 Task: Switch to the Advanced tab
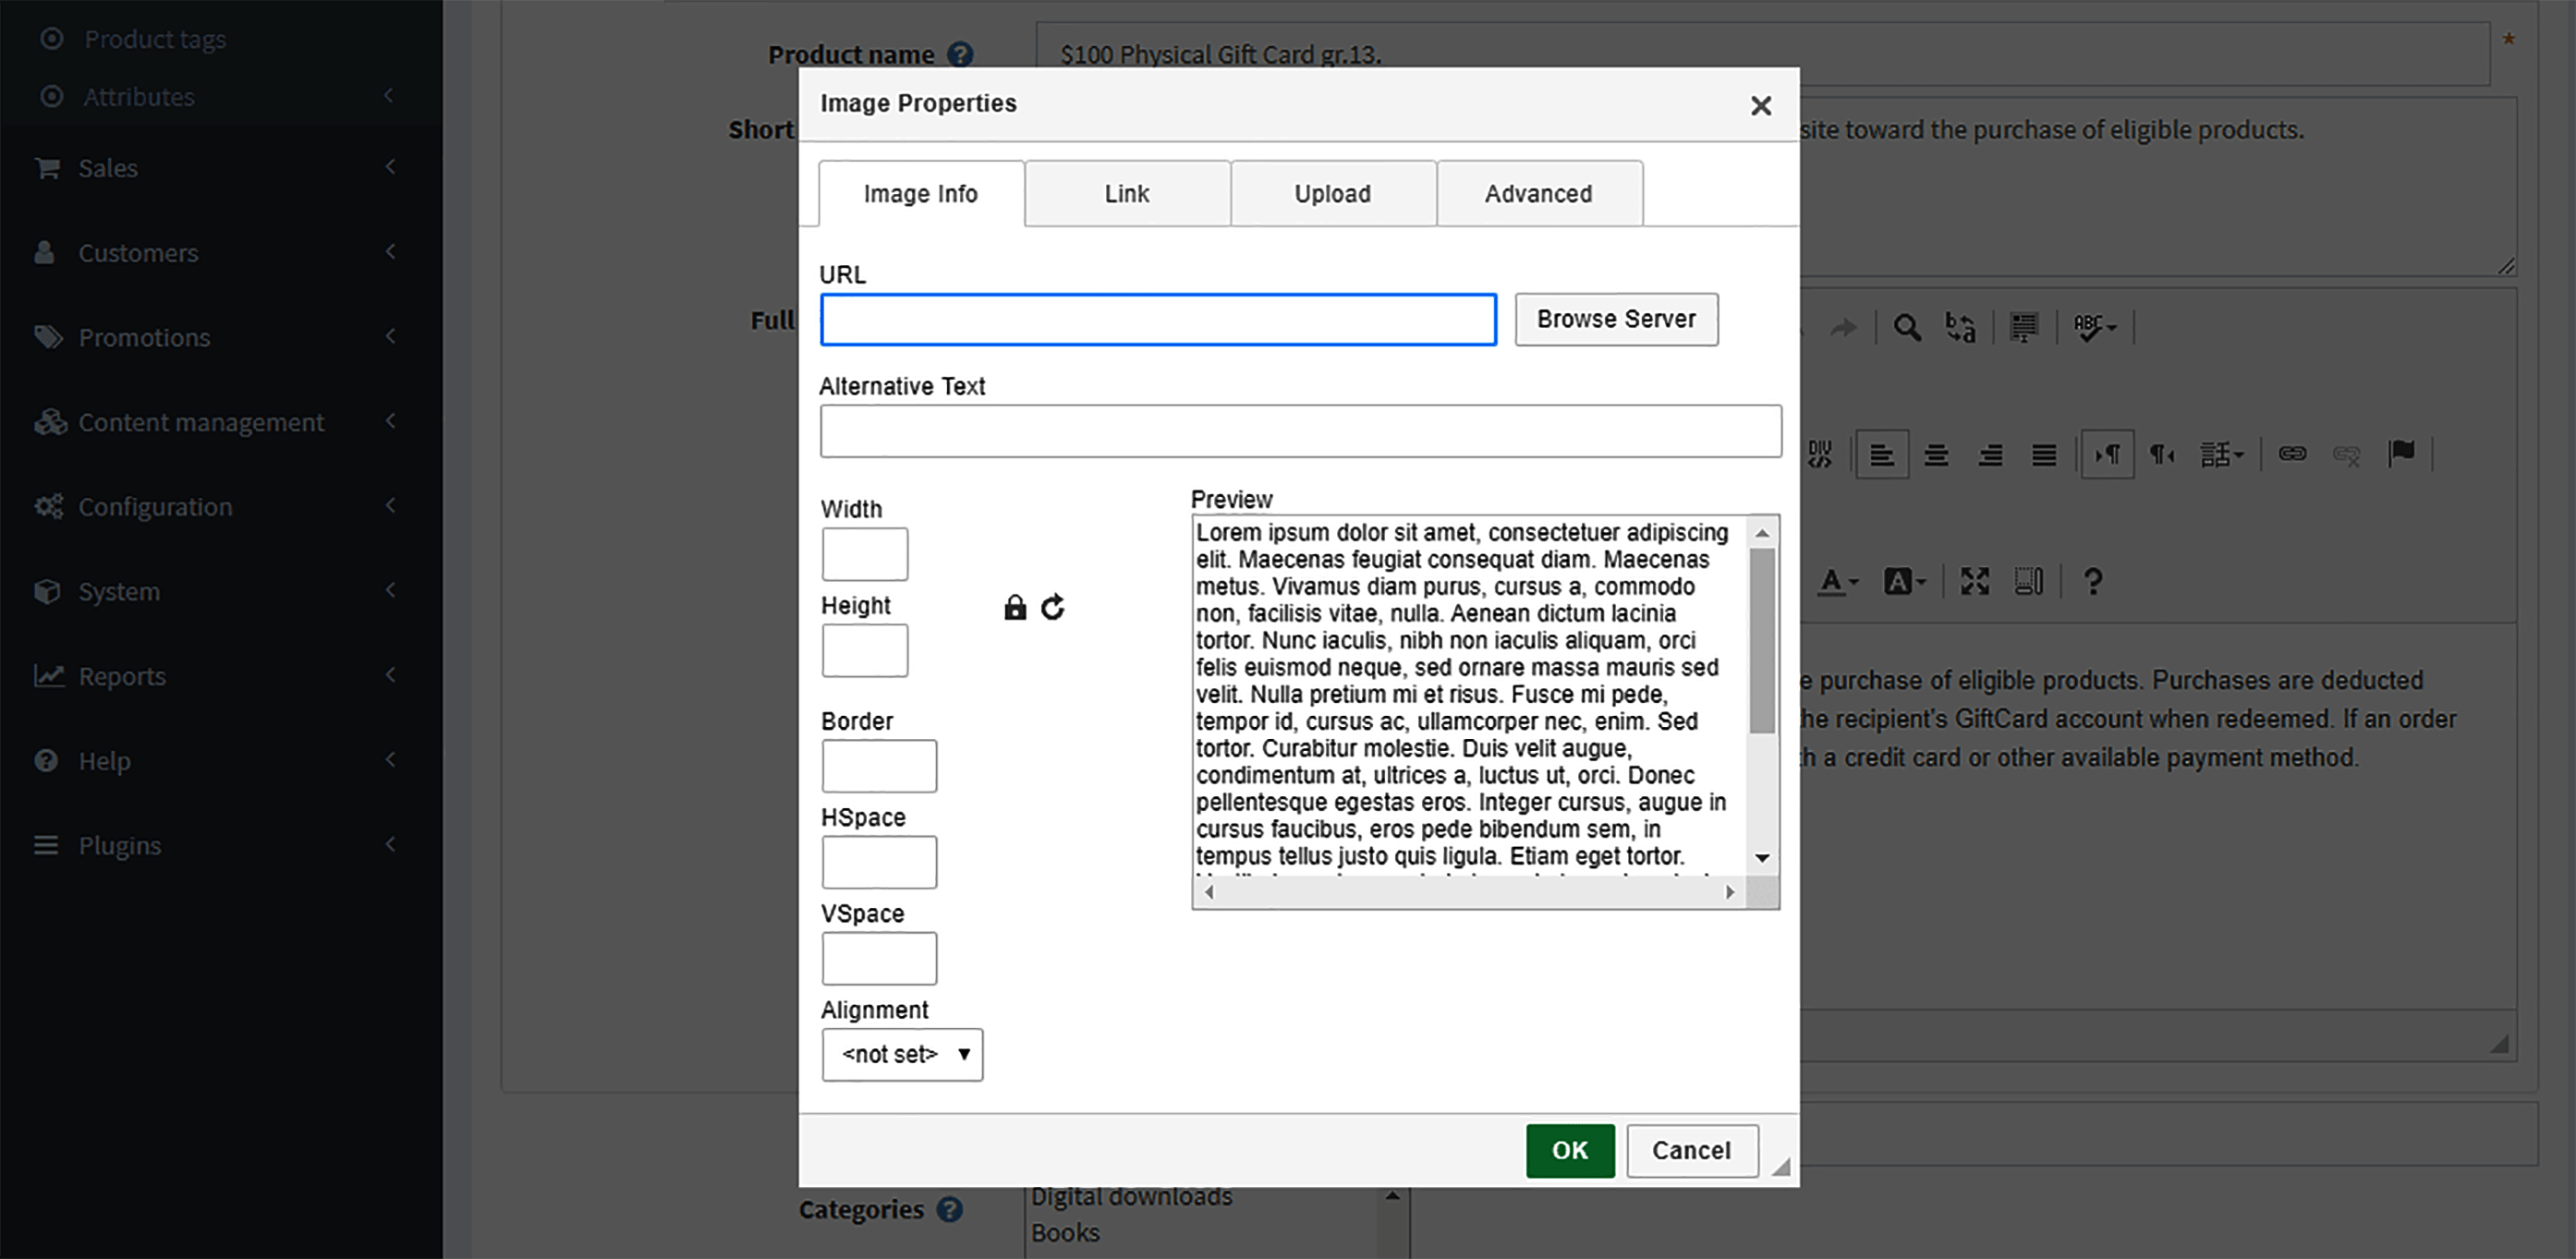tap(1539, 194)
